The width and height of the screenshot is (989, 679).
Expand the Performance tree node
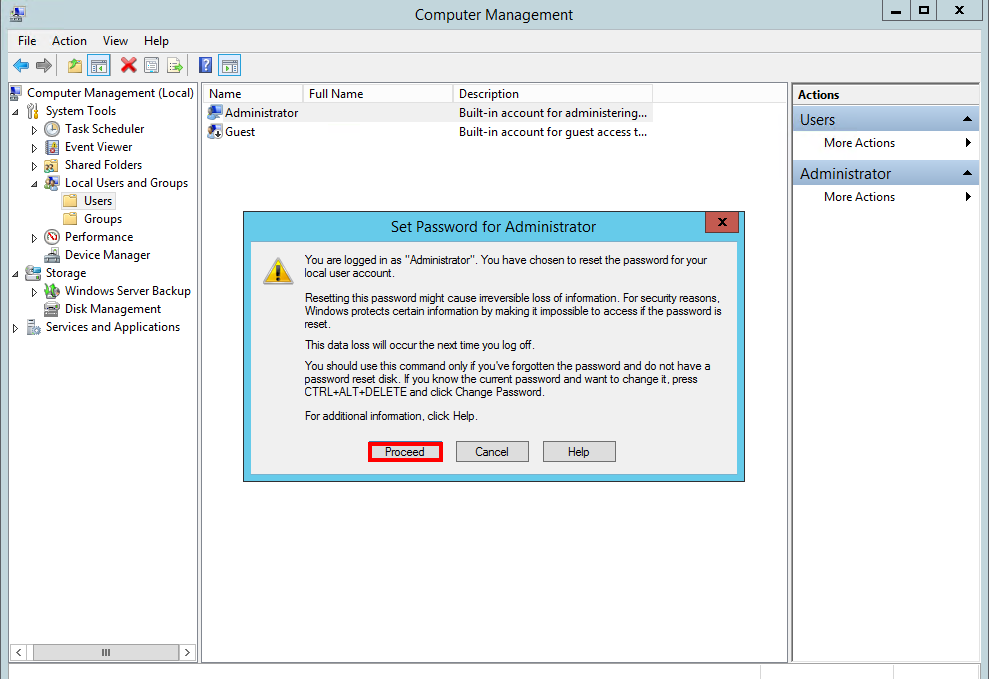click(x=34, y=238)
